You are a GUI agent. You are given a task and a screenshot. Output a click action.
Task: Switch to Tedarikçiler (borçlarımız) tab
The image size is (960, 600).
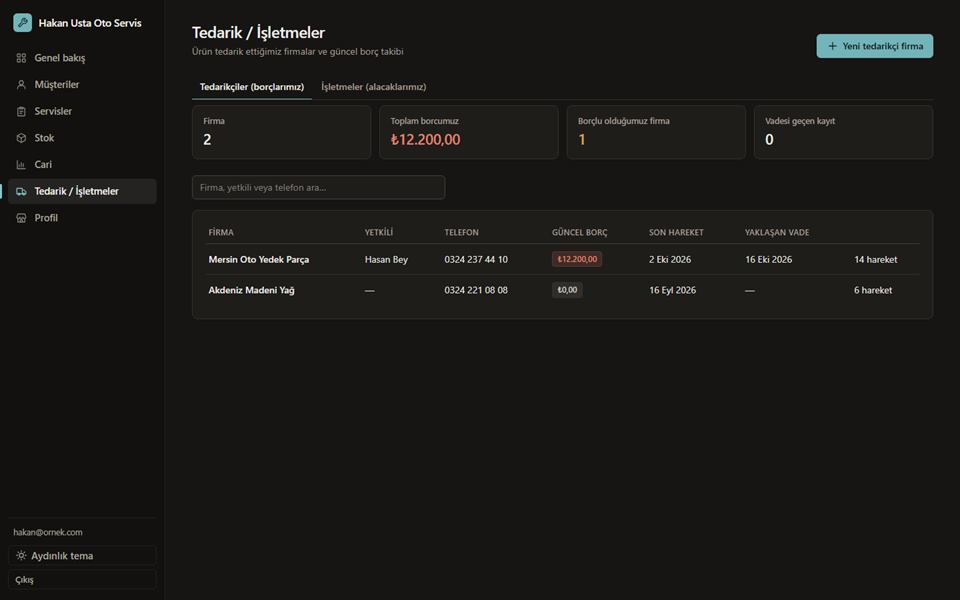tap(252, 87)
